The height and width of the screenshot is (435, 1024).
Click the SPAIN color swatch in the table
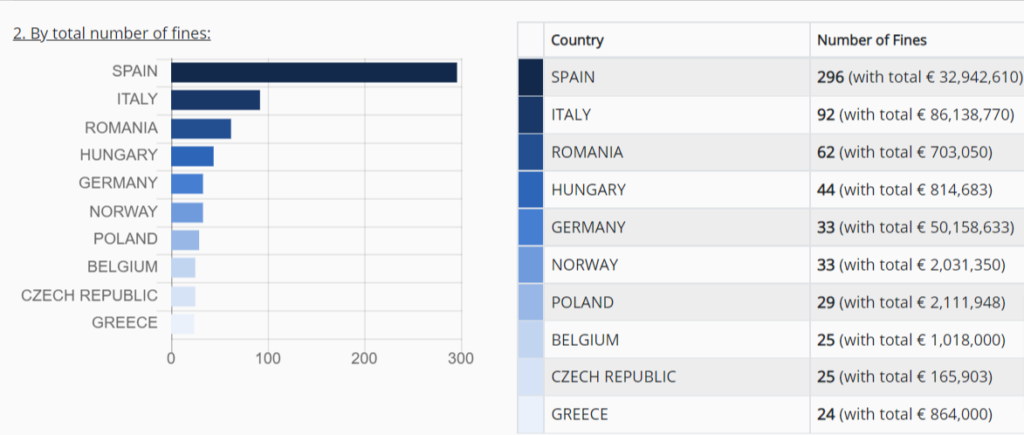point(530,77)
